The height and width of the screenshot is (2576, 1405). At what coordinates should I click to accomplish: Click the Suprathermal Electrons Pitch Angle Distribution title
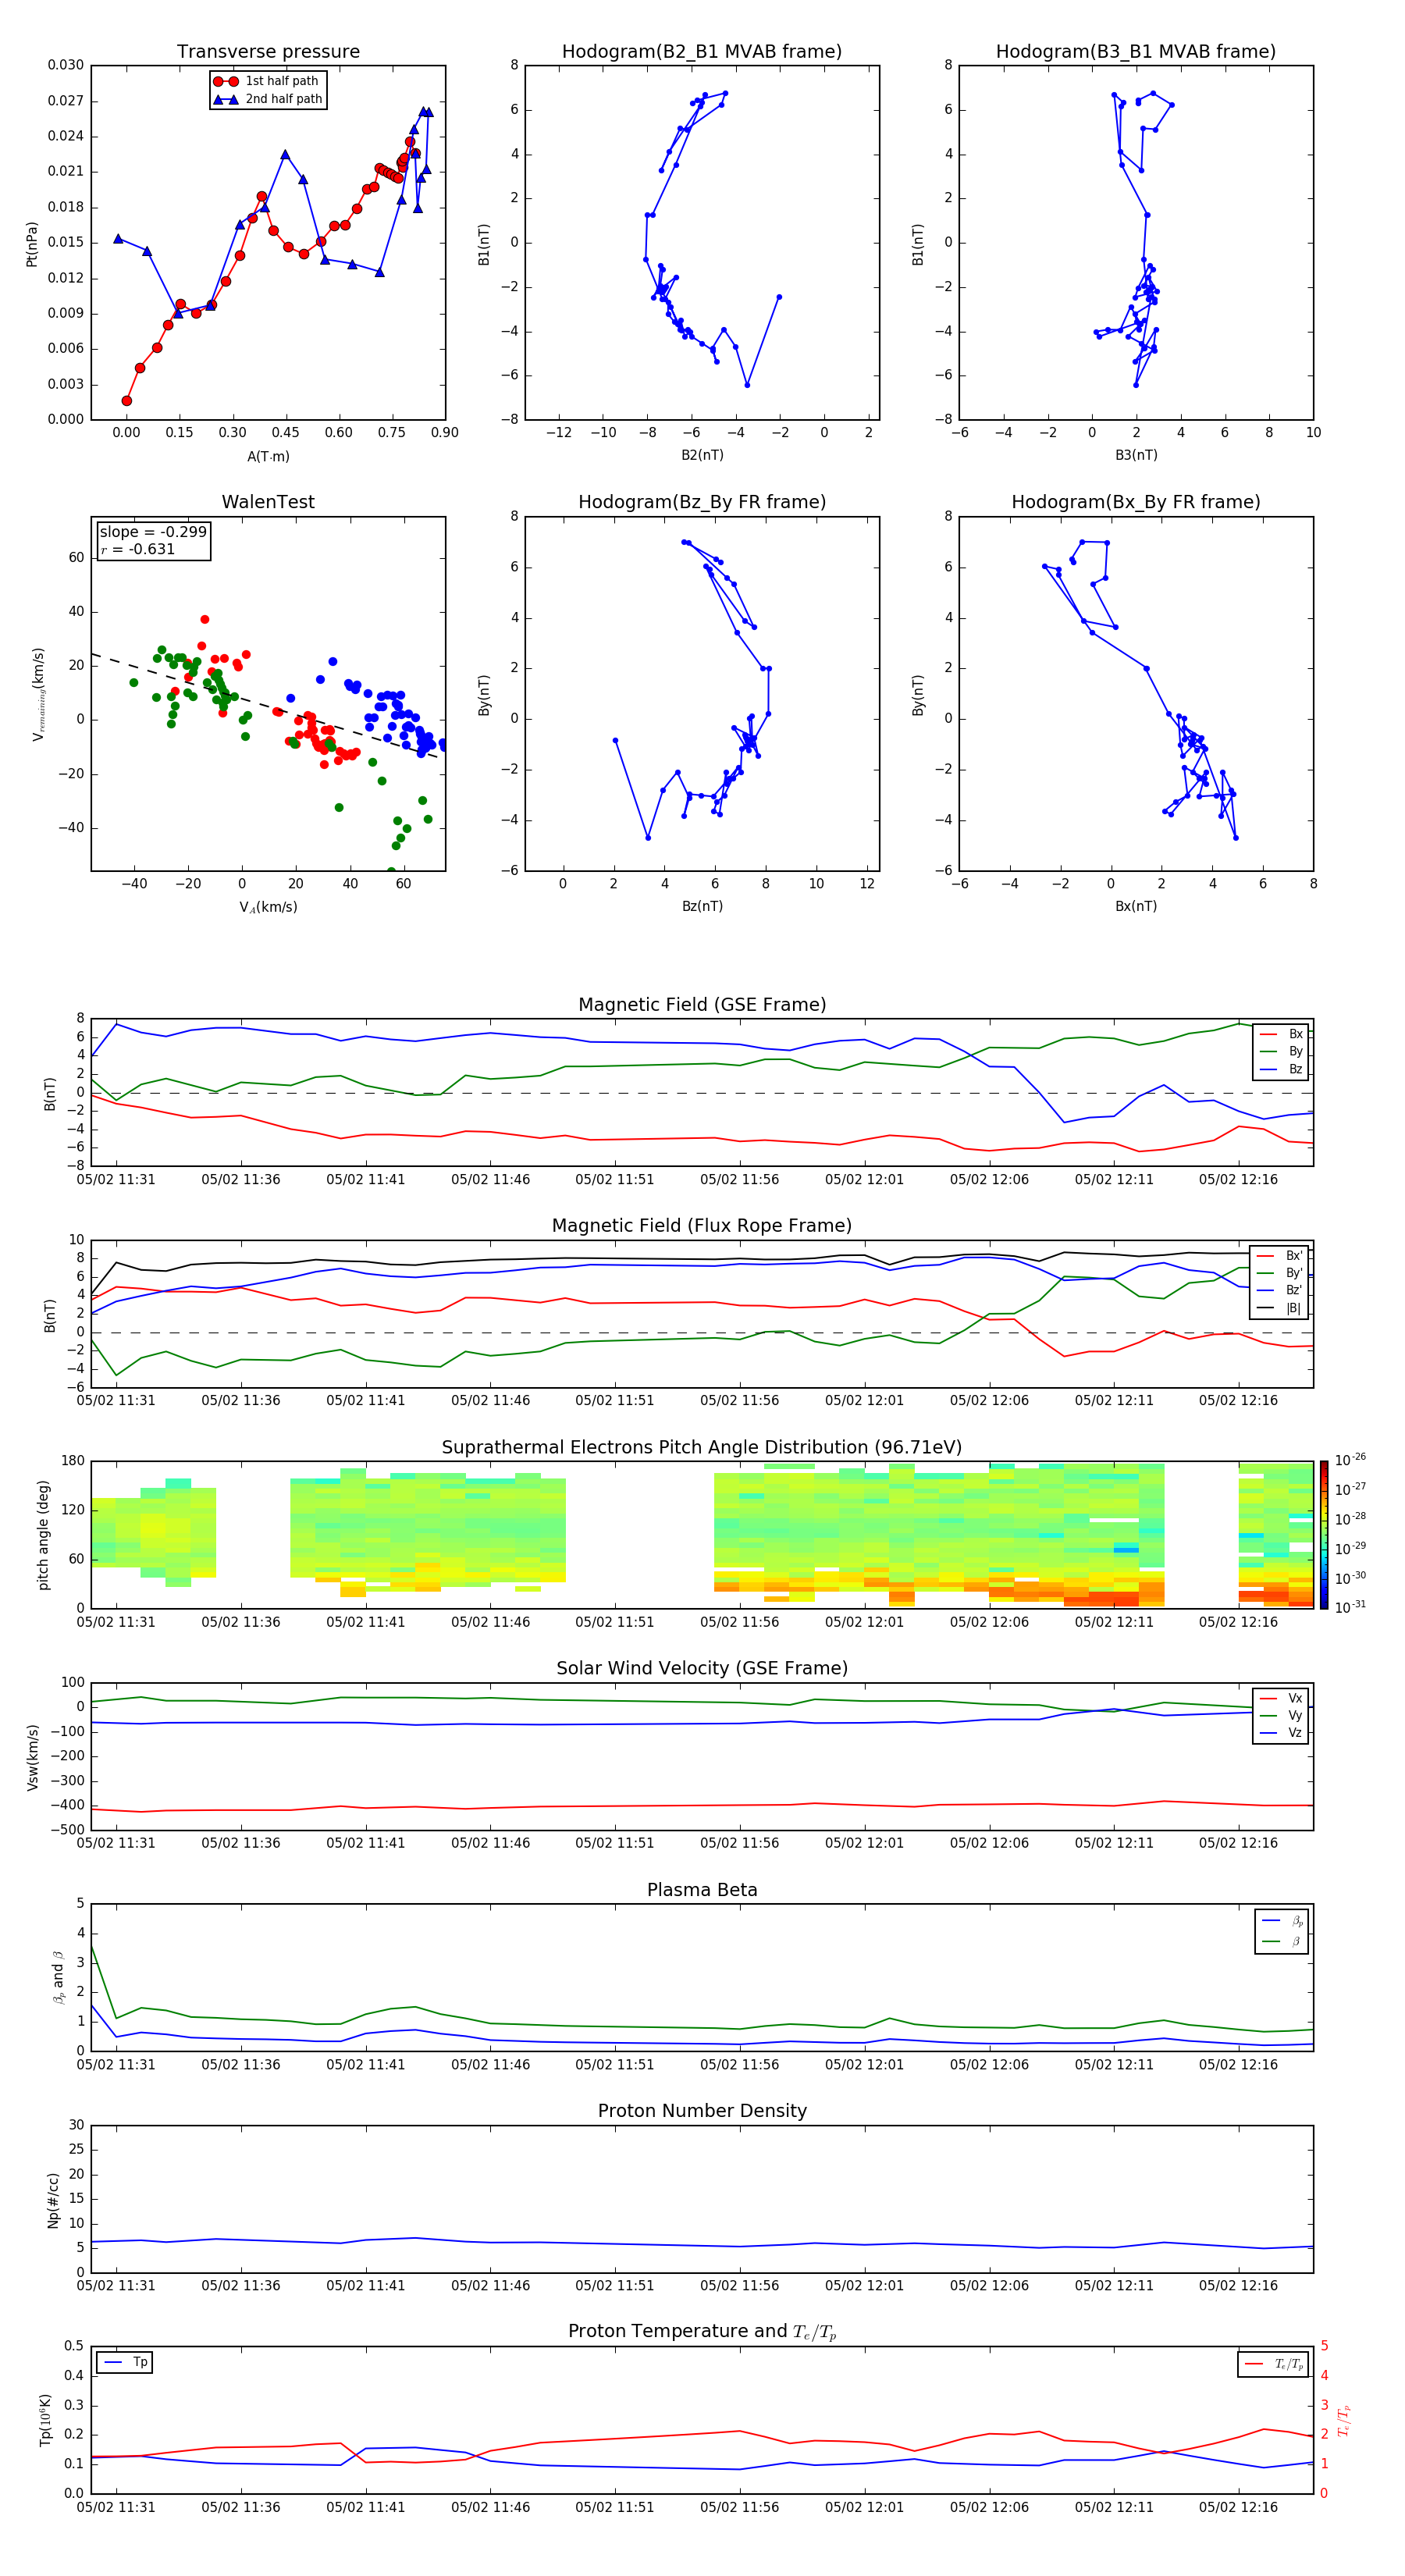702,1447
